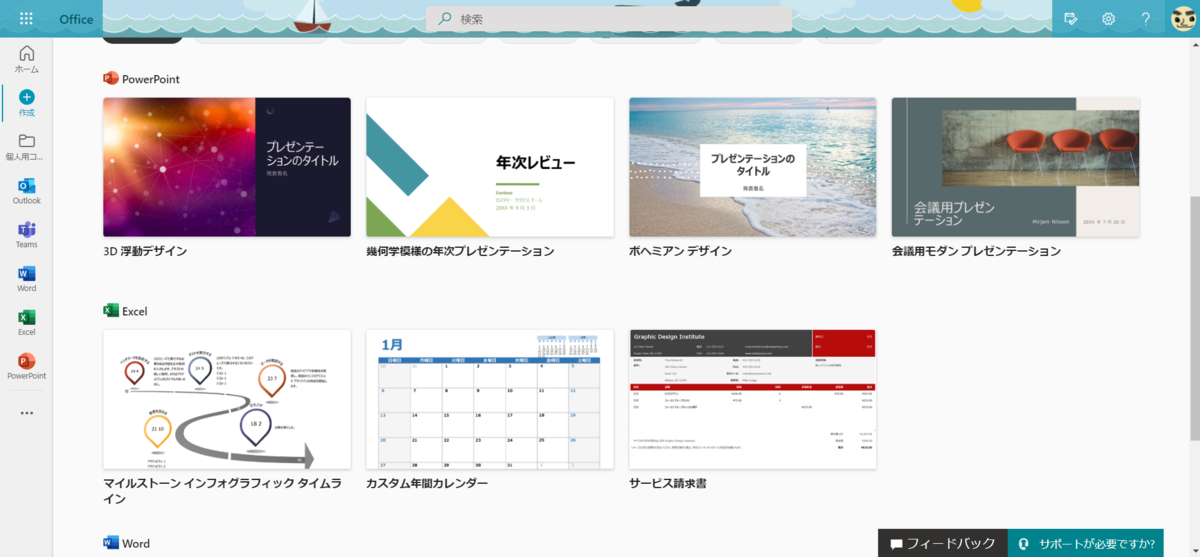The height and width of the screenshot is (557, 1200).
Task: Click the ボヘミアン デザイン title text
Action: coord(681,251)
